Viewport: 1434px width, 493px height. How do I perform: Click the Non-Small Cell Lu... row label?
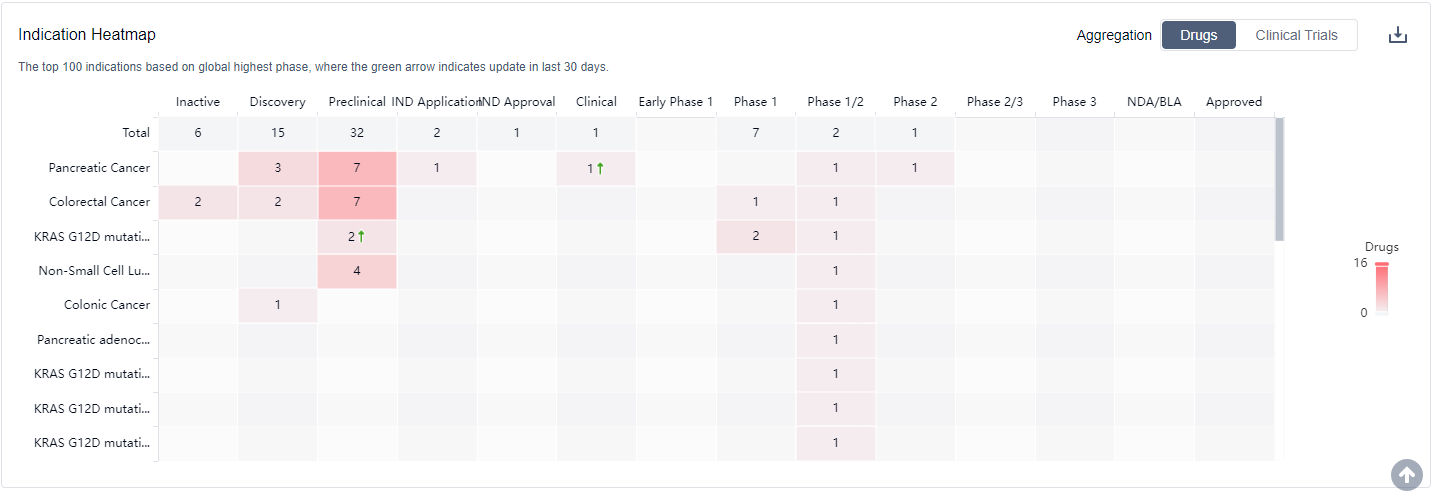94,270
